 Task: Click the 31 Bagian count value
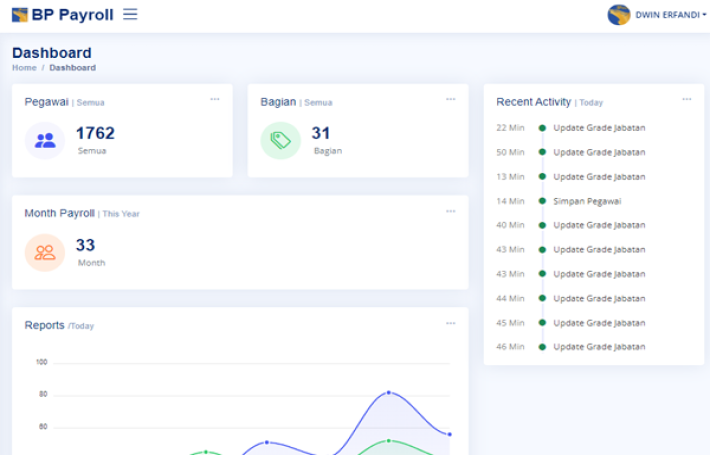(321, 133)
